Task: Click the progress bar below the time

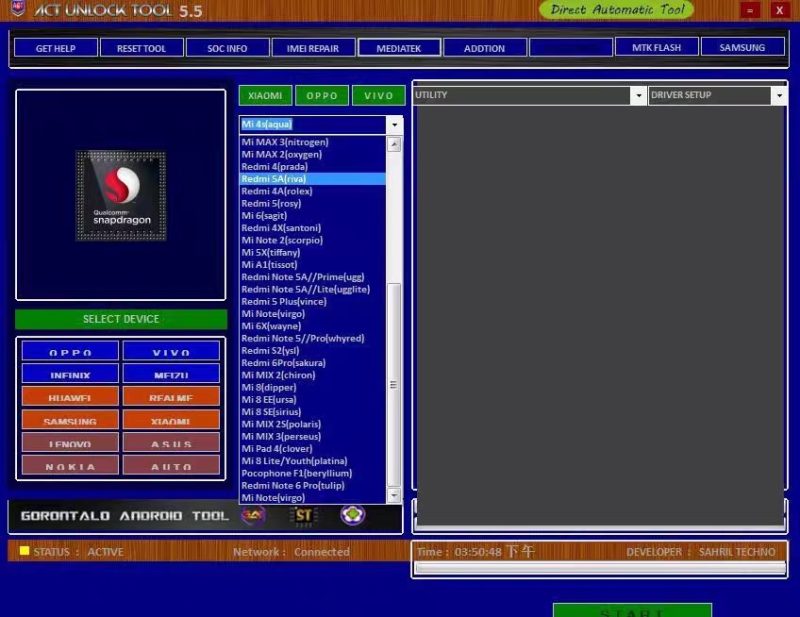Action: pyautogui.click(x=600, y=569)
